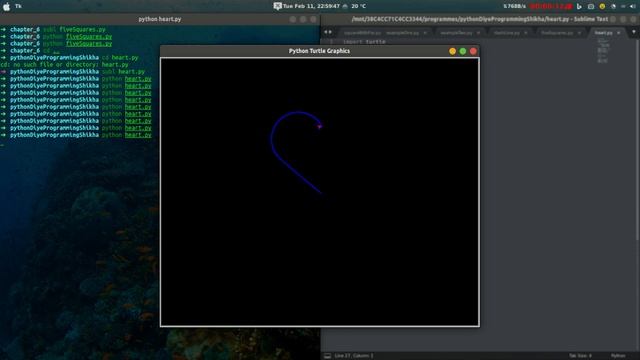Image resolution: width=640 pixels, height=360 pixels.
Task: Click the 'sublime fiveSquares.py' terminal line
Action: 53,29
